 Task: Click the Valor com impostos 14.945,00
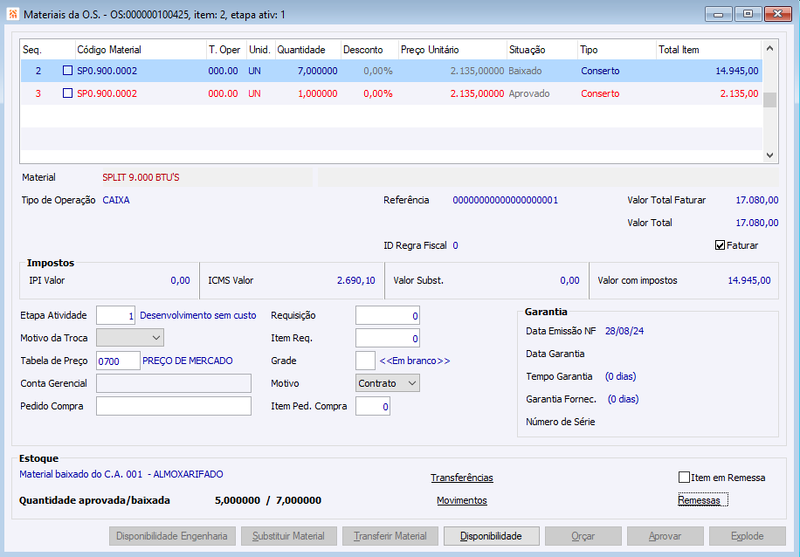[x=749, y=280]
